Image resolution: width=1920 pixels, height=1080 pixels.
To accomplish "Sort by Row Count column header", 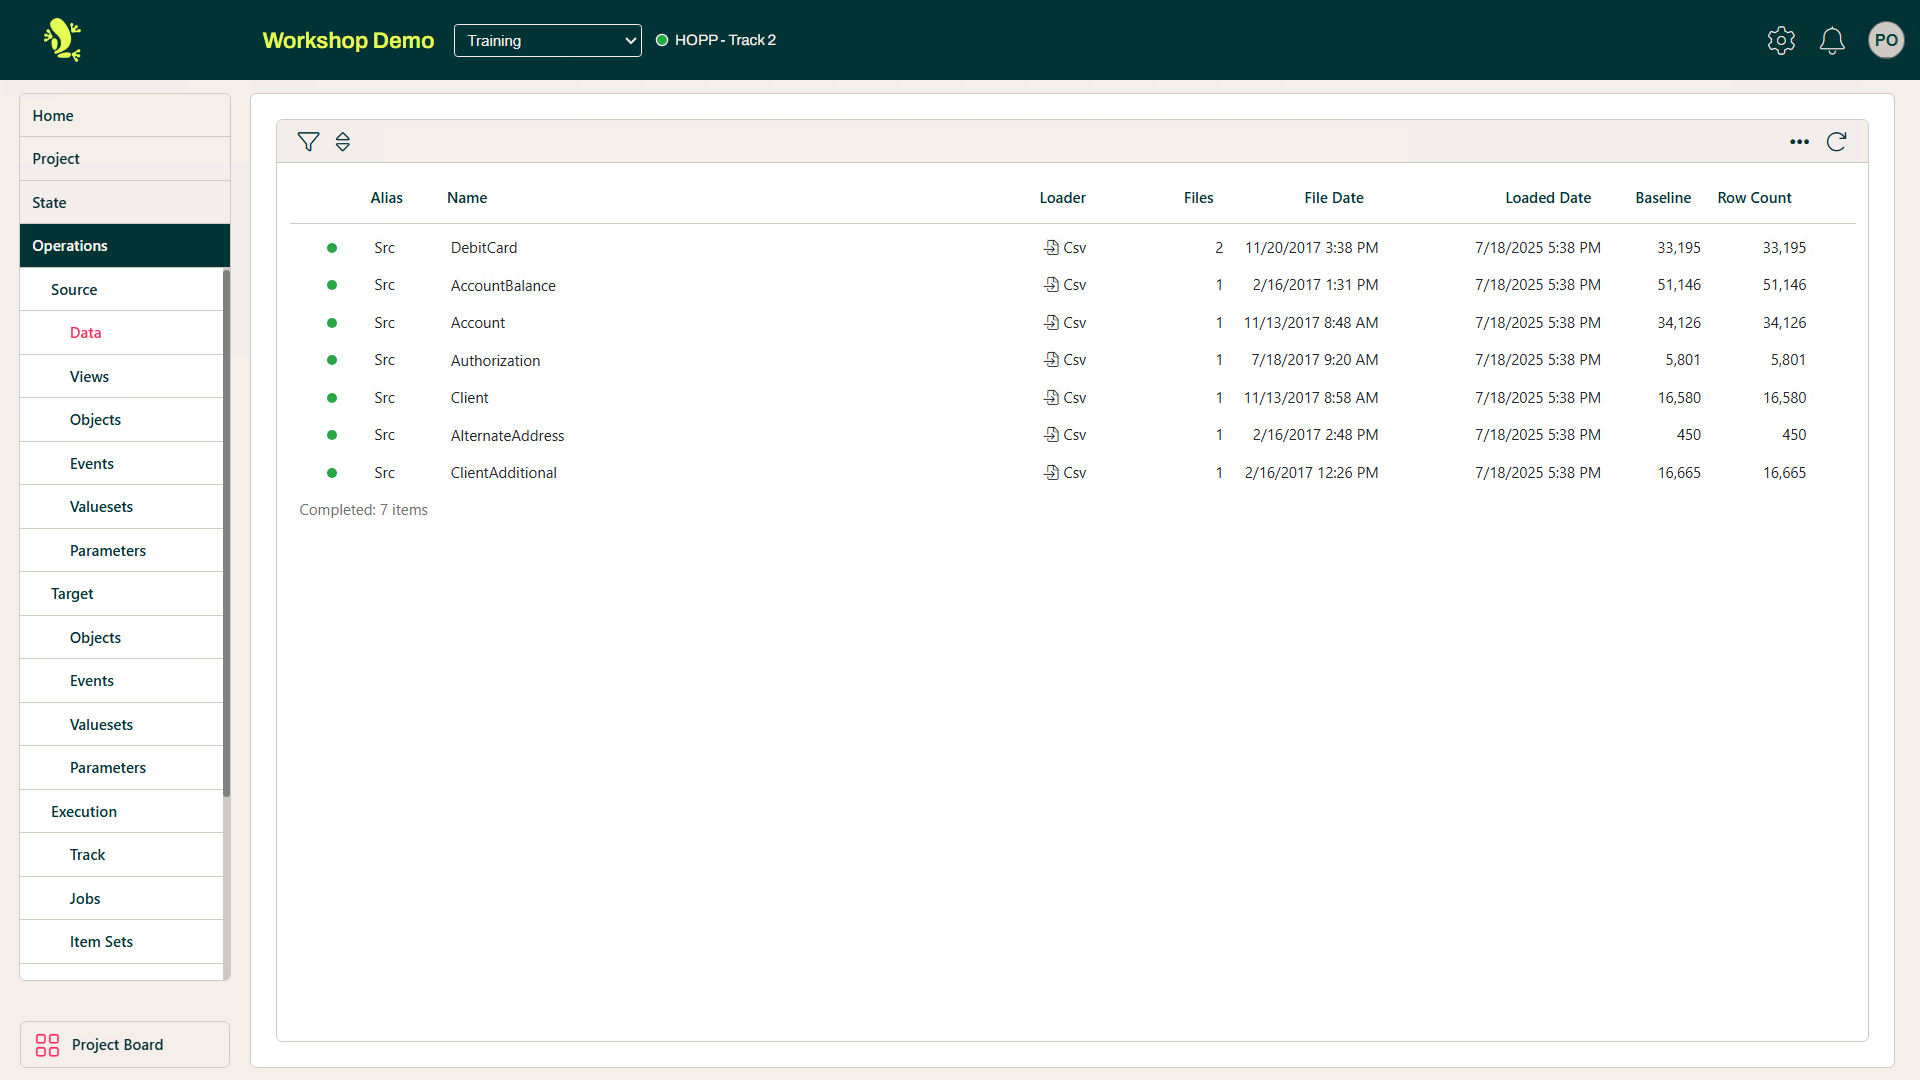I will 1754,198.
